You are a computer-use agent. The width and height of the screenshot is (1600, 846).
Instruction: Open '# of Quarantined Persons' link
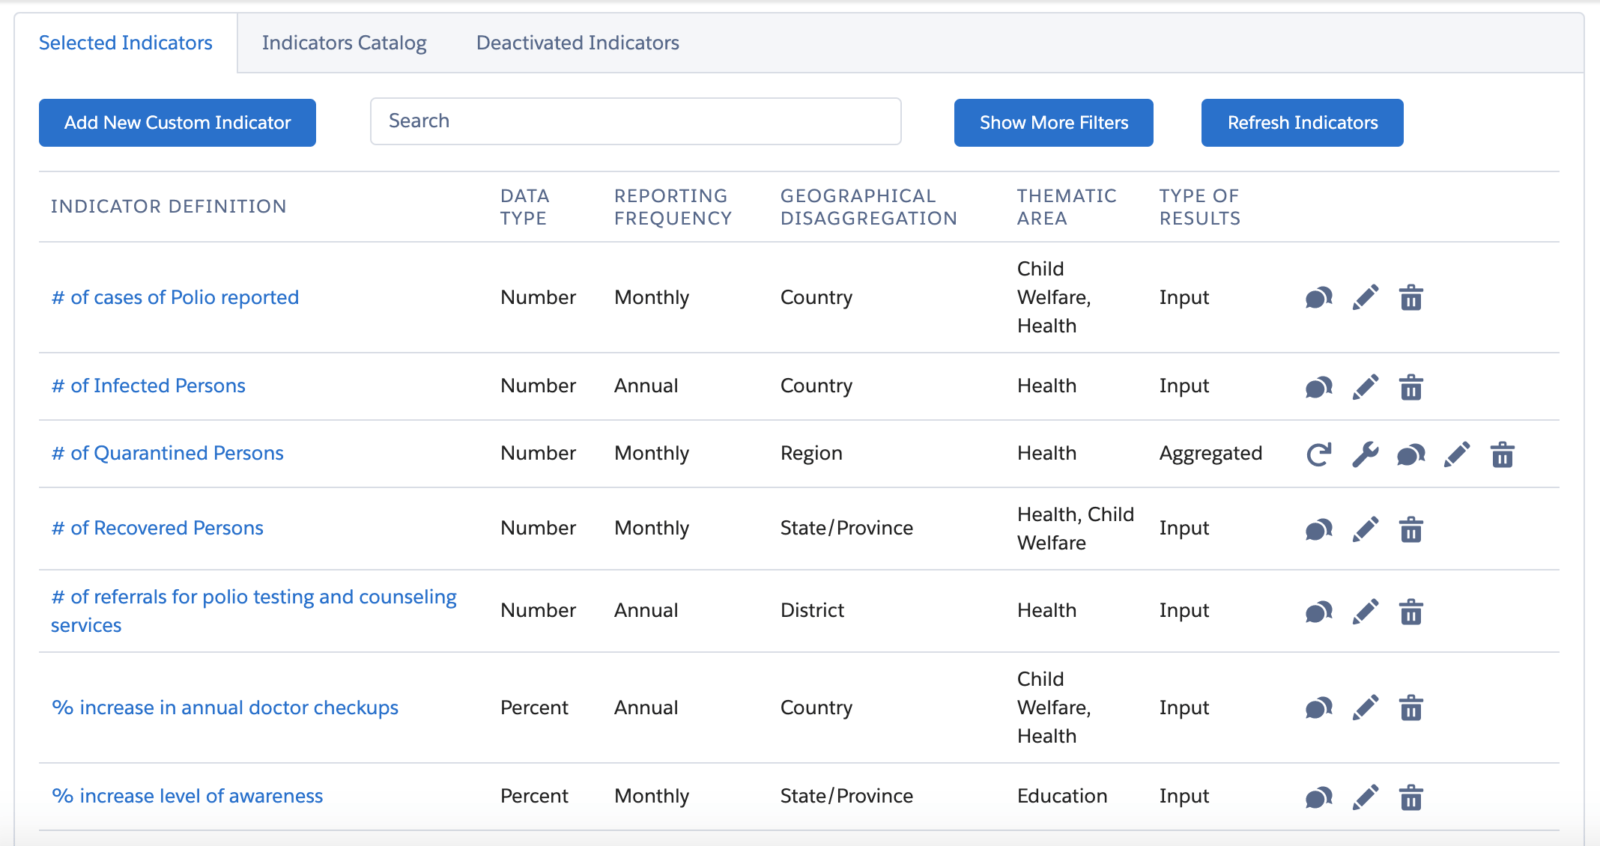(x=167, y=453)
